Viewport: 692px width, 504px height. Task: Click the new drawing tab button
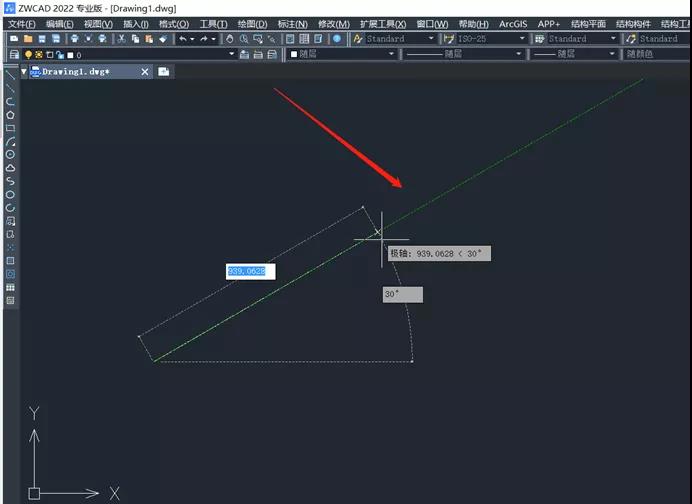164,71
